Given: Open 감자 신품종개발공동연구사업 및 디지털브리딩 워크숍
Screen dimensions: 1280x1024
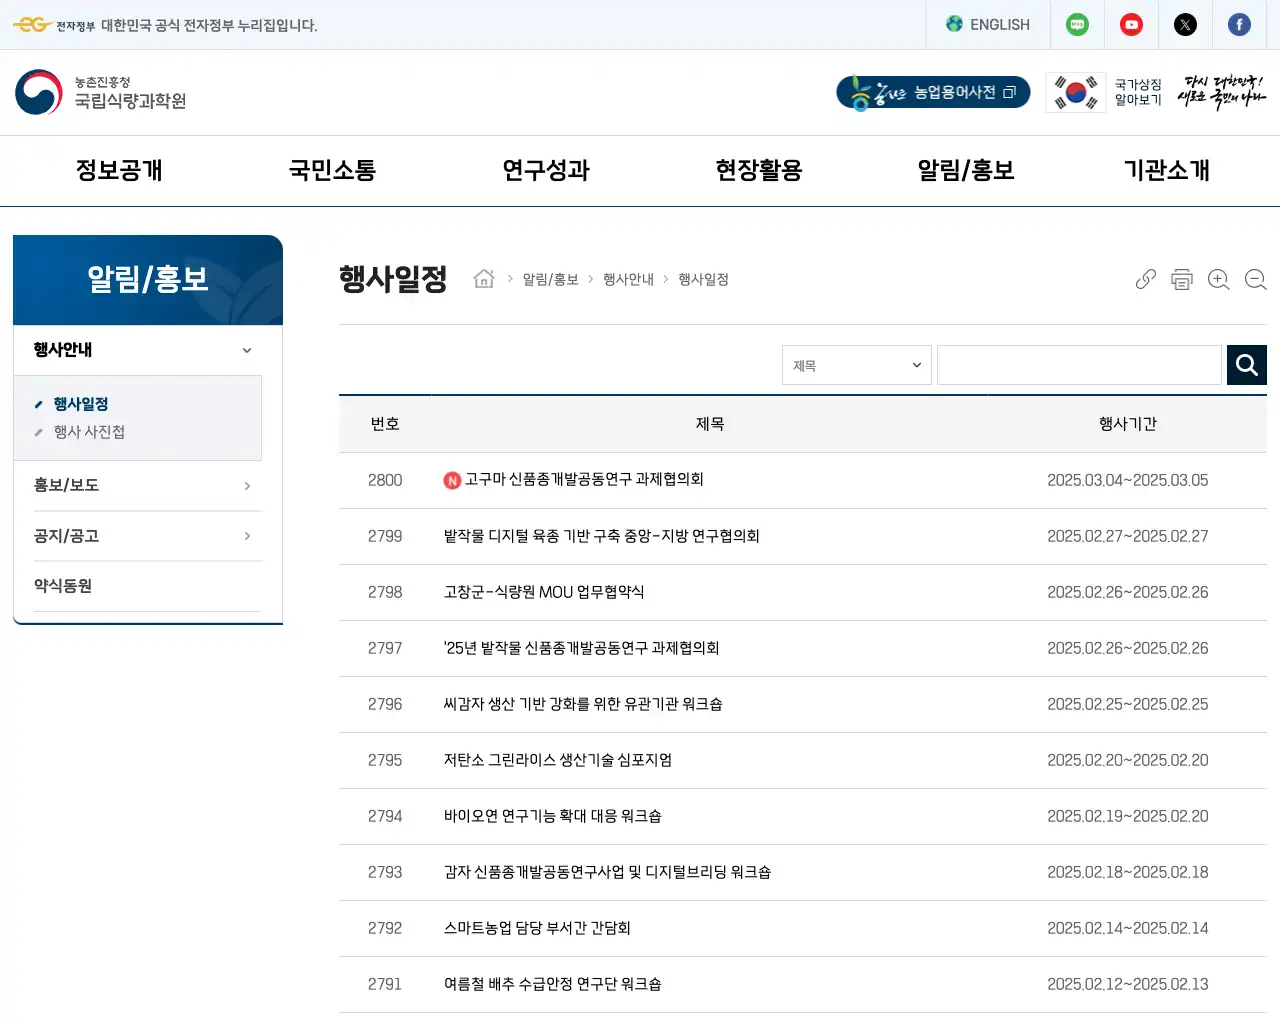Looking at the screenshot, I should 607,872.
